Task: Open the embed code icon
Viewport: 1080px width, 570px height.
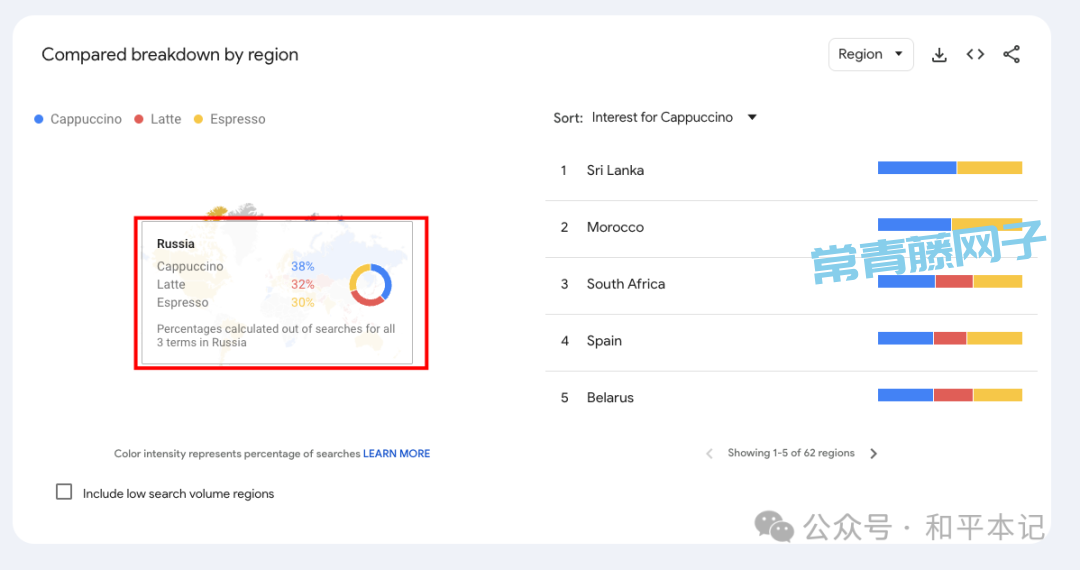Action: pyautogui.click(x=975, y=54)
